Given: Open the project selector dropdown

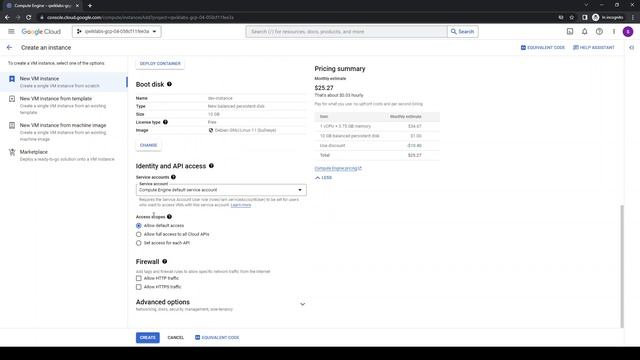Looking at the screenshot, I should 116,31.
